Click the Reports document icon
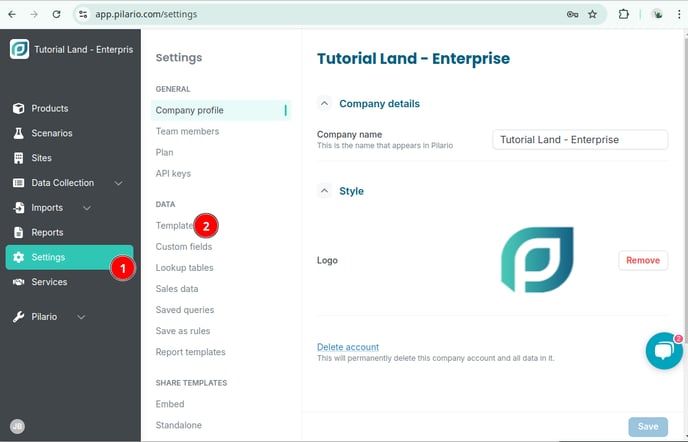Viewport: 688px width, 442px height. click(x=18, y=233)
